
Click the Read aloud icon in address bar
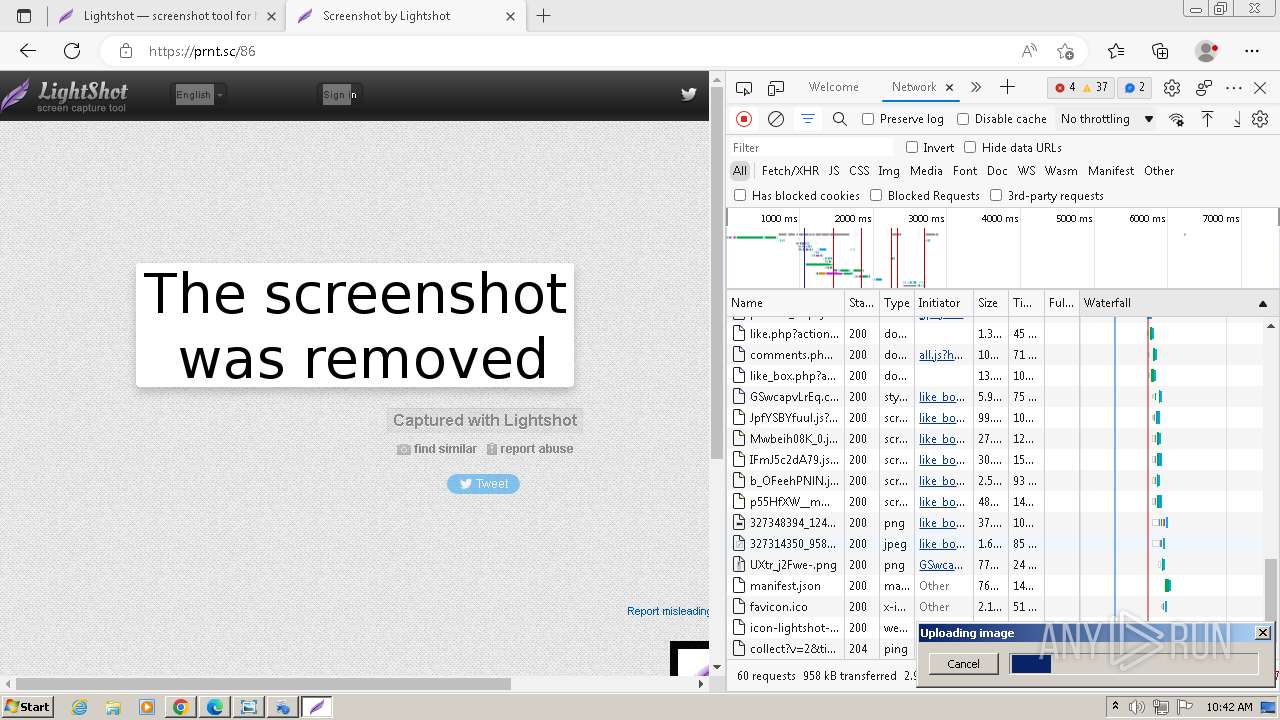tap(1029, 51)
